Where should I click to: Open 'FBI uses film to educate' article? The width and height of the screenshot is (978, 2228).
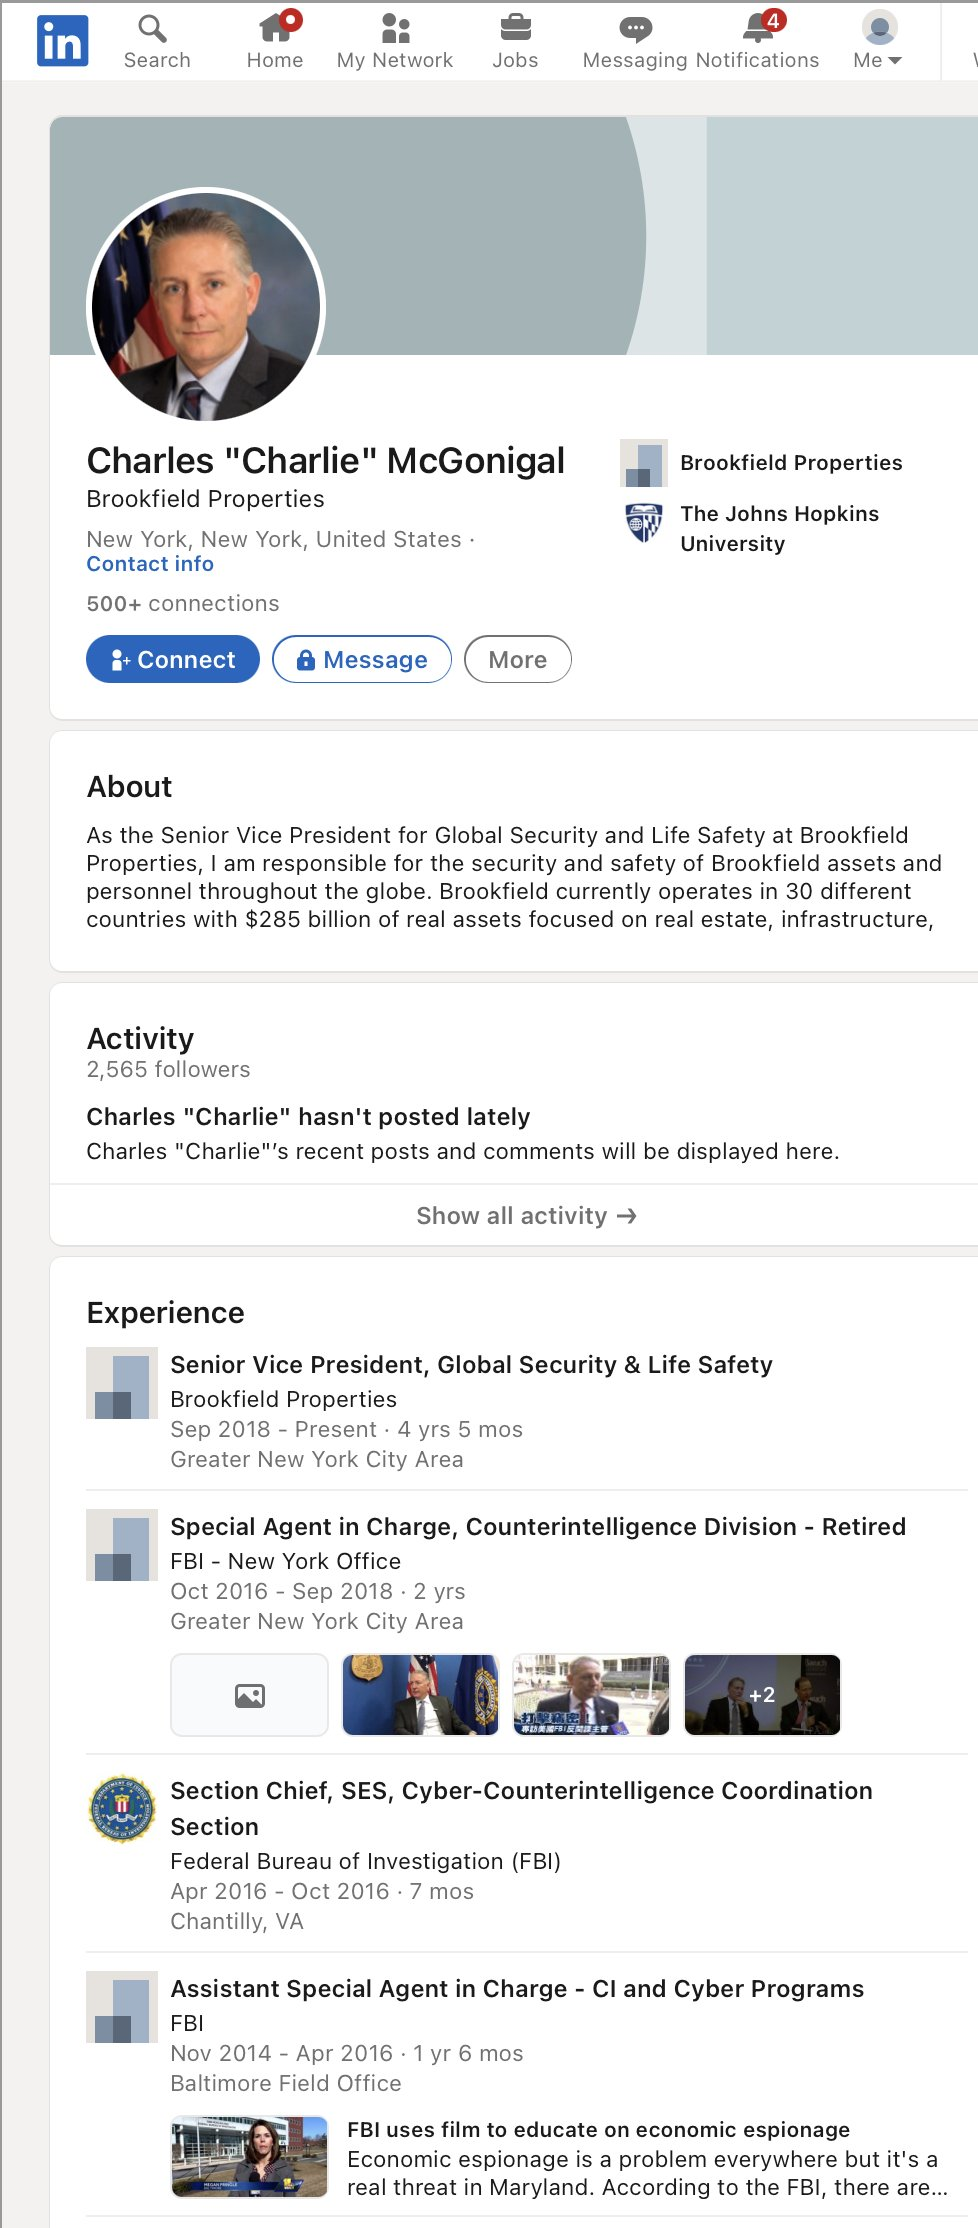click(598, 2130)
